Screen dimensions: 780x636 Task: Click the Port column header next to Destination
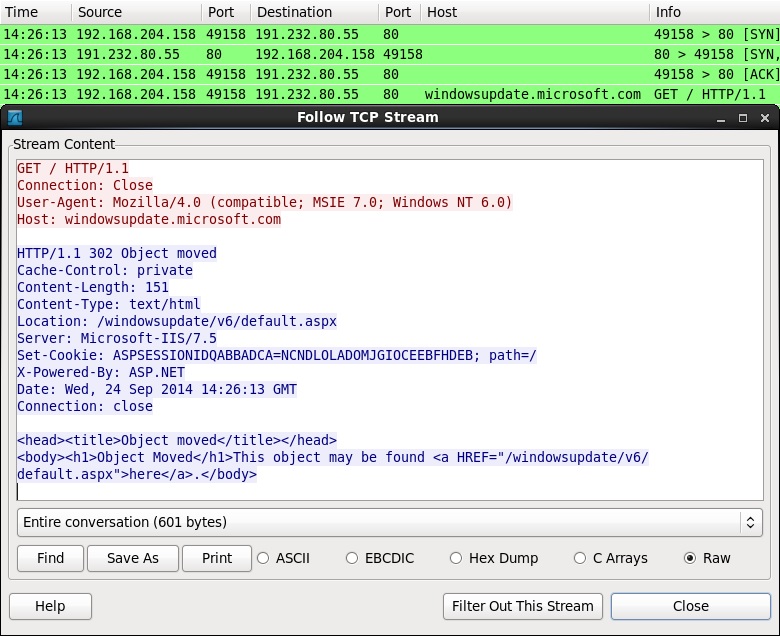pyautogui.click(x=400, y=12)
